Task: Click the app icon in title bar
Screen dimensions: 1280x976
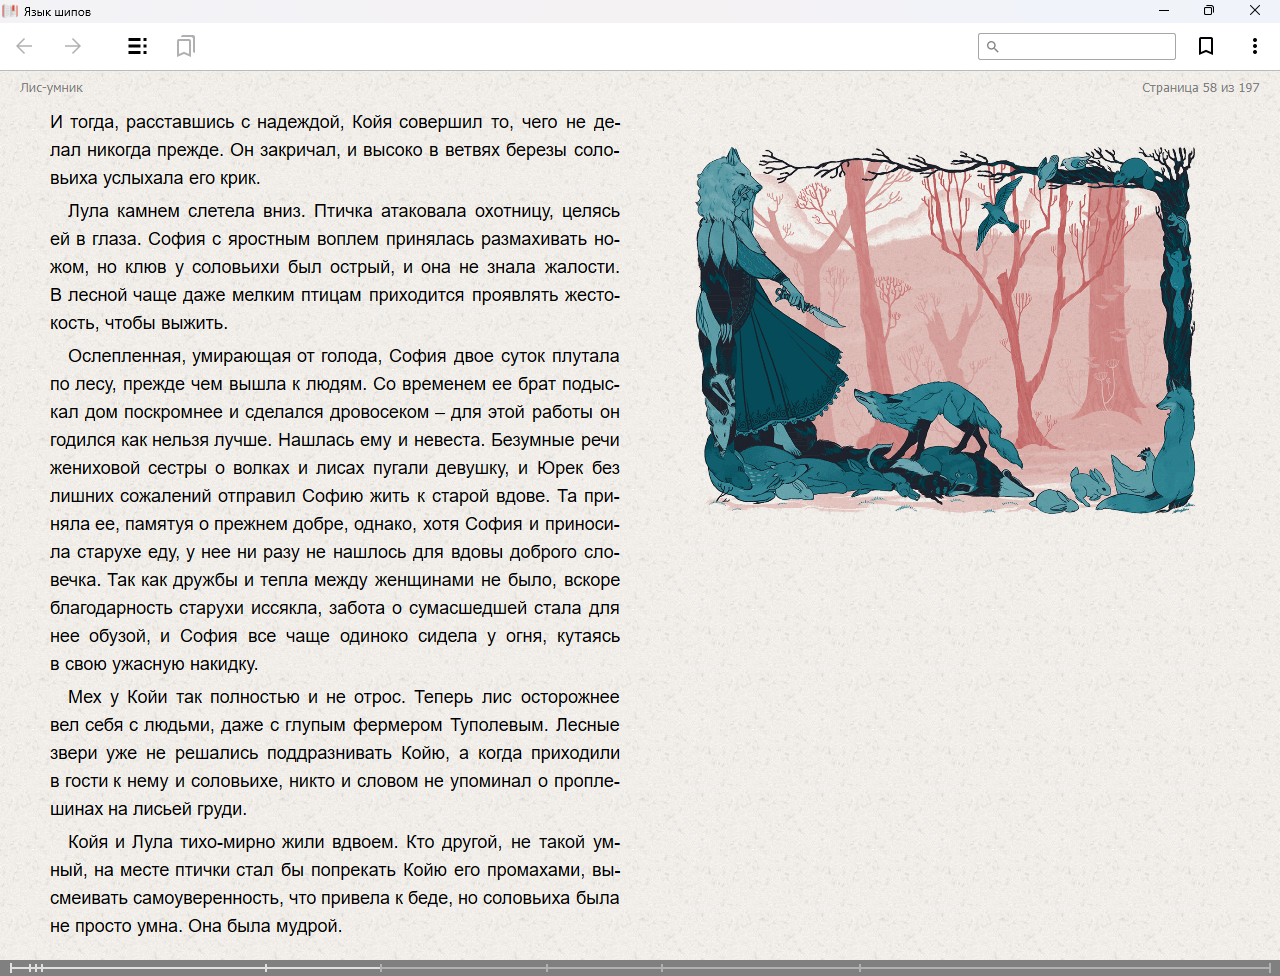Action: pos(11,11)
